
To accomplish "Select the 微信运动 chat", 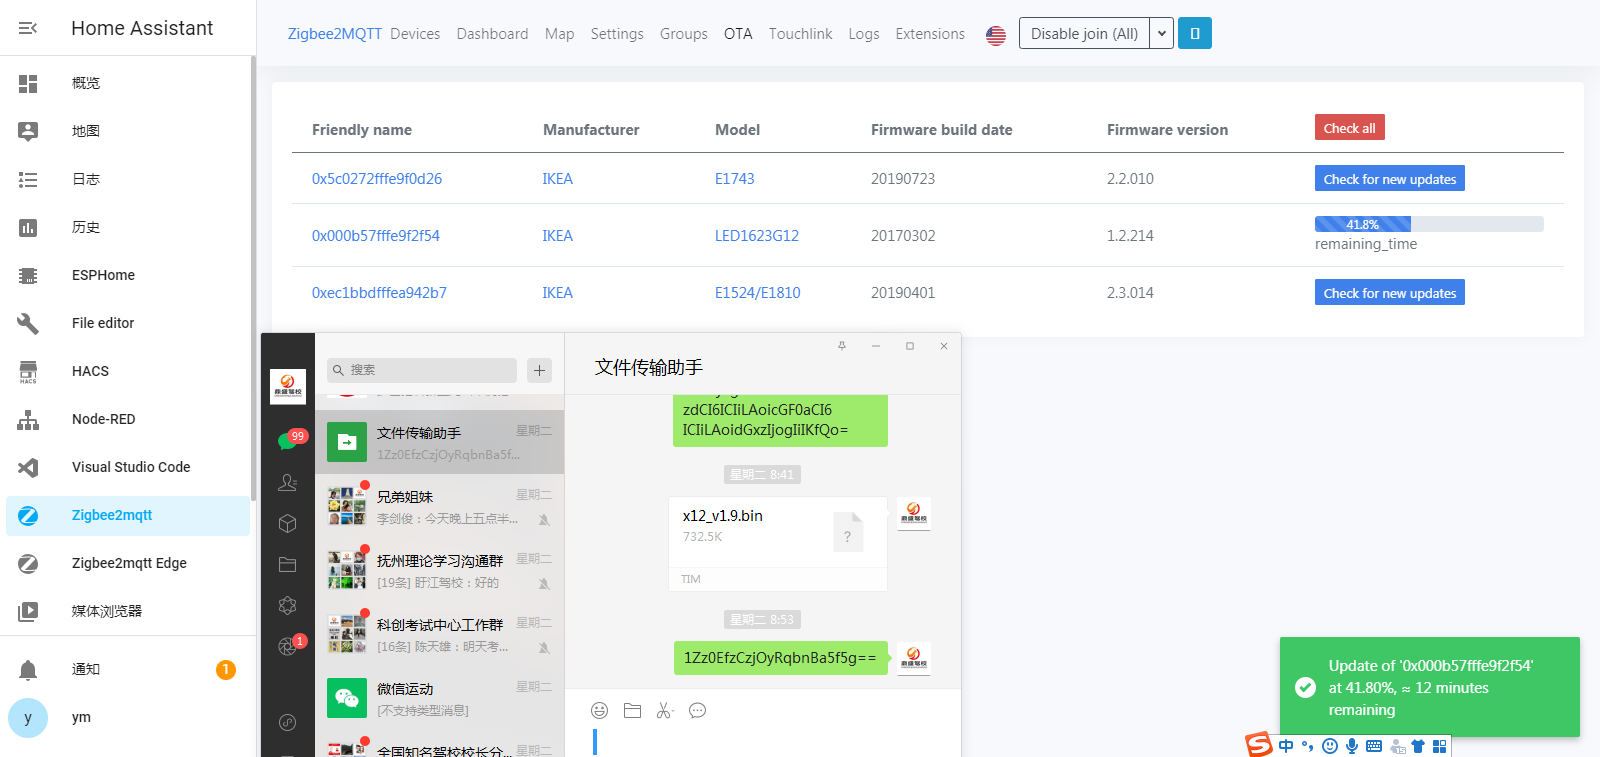I will pos(439,698).
